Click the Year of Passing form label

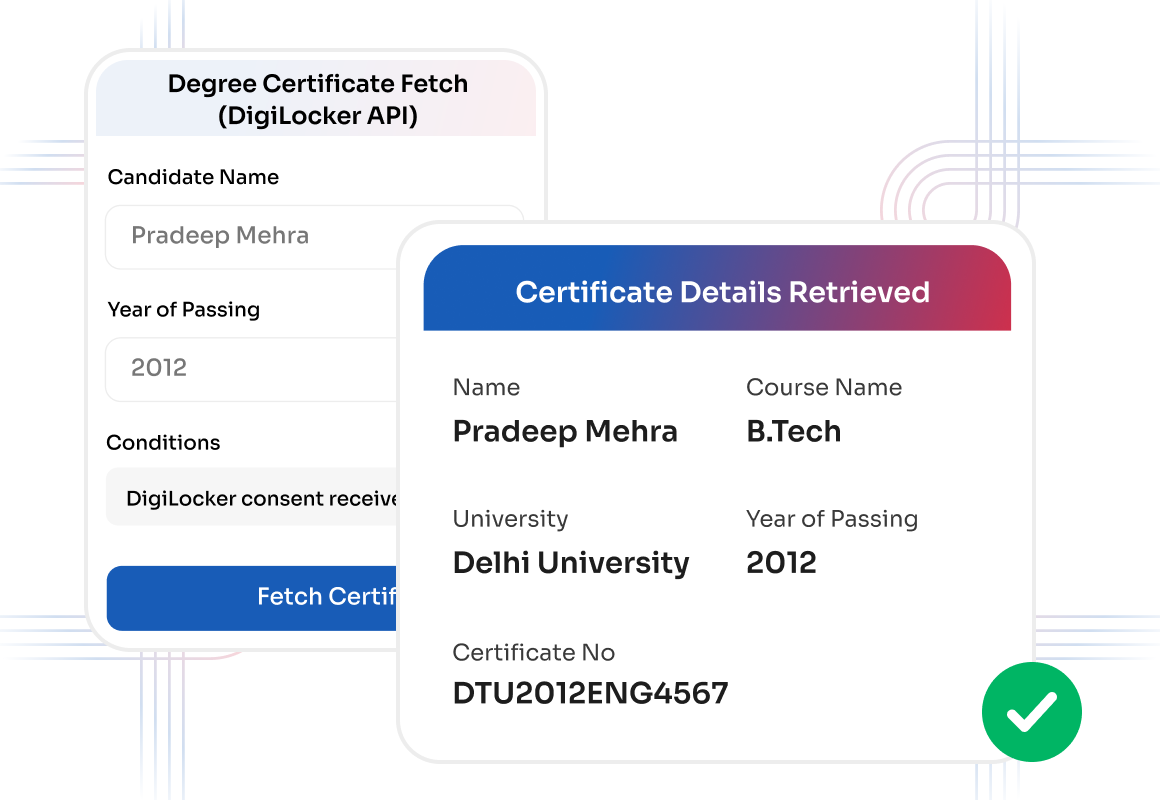coord(183,309)
